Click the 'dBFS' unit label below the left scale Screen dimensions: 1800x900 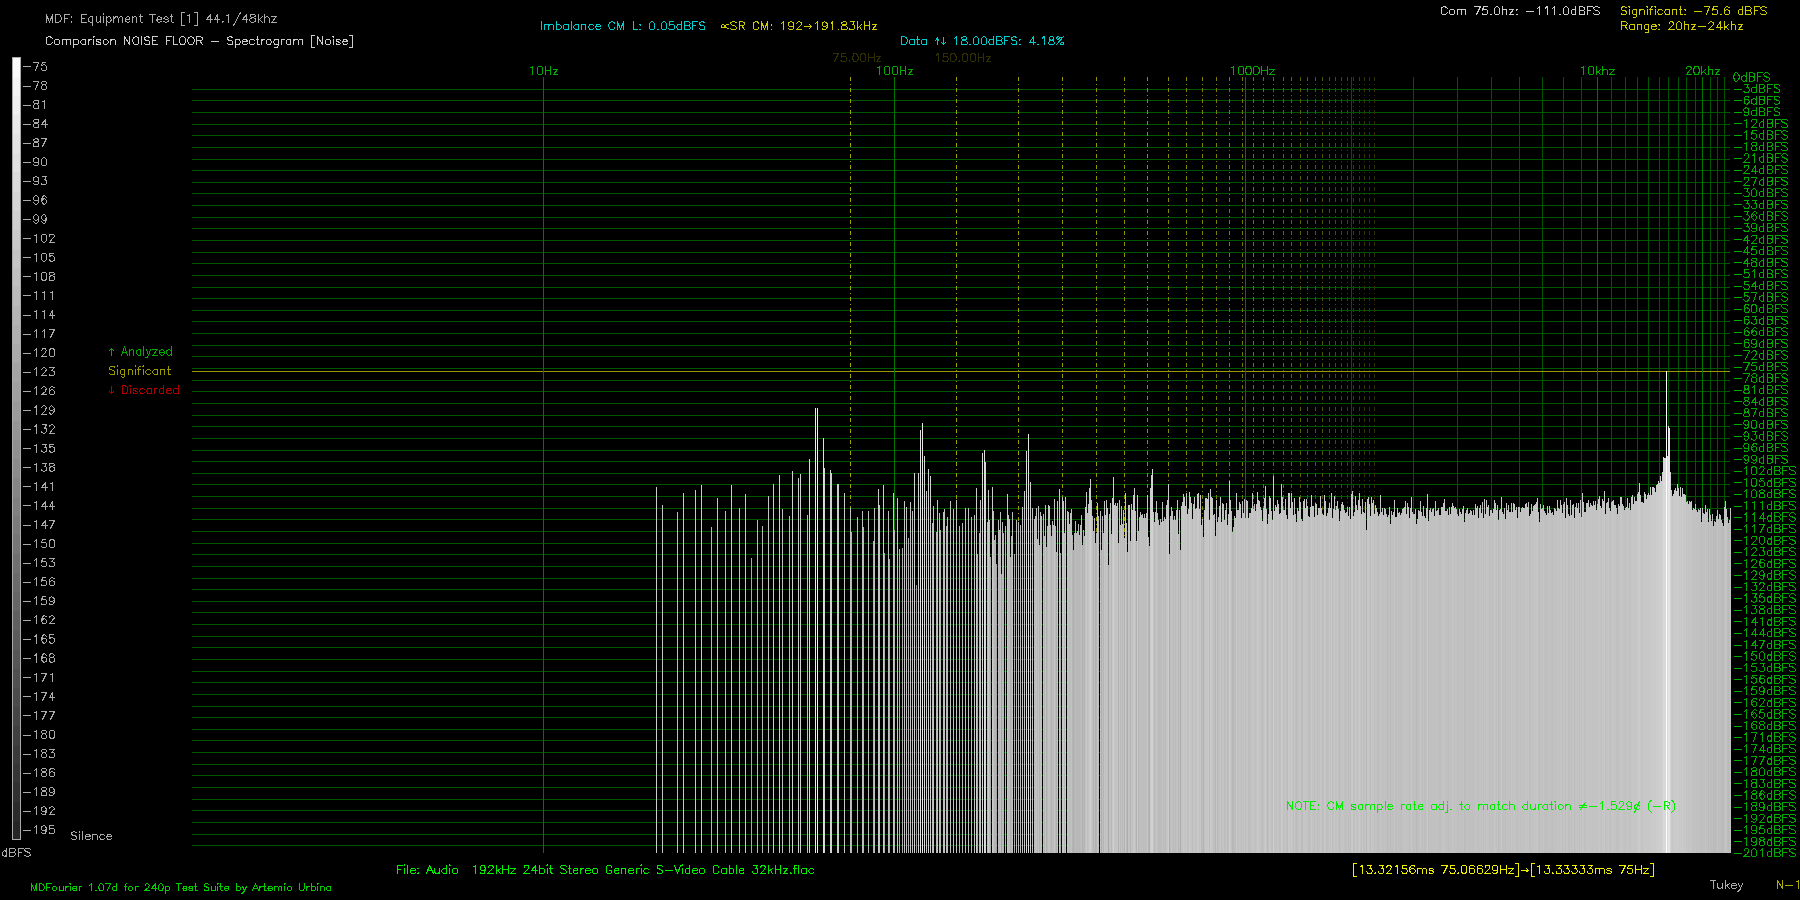[17, 853]
